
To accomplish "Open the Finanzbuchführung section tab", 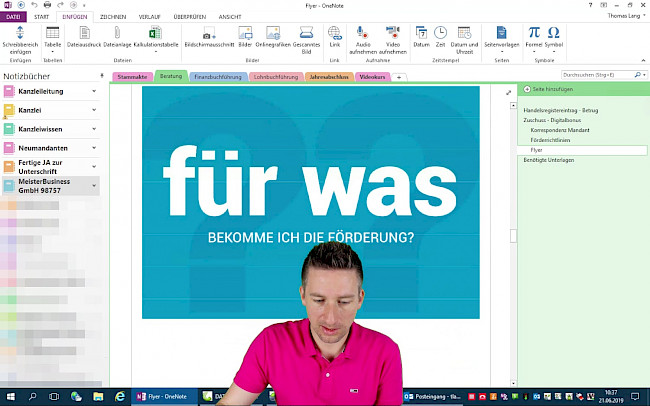I will click(217, 76).
